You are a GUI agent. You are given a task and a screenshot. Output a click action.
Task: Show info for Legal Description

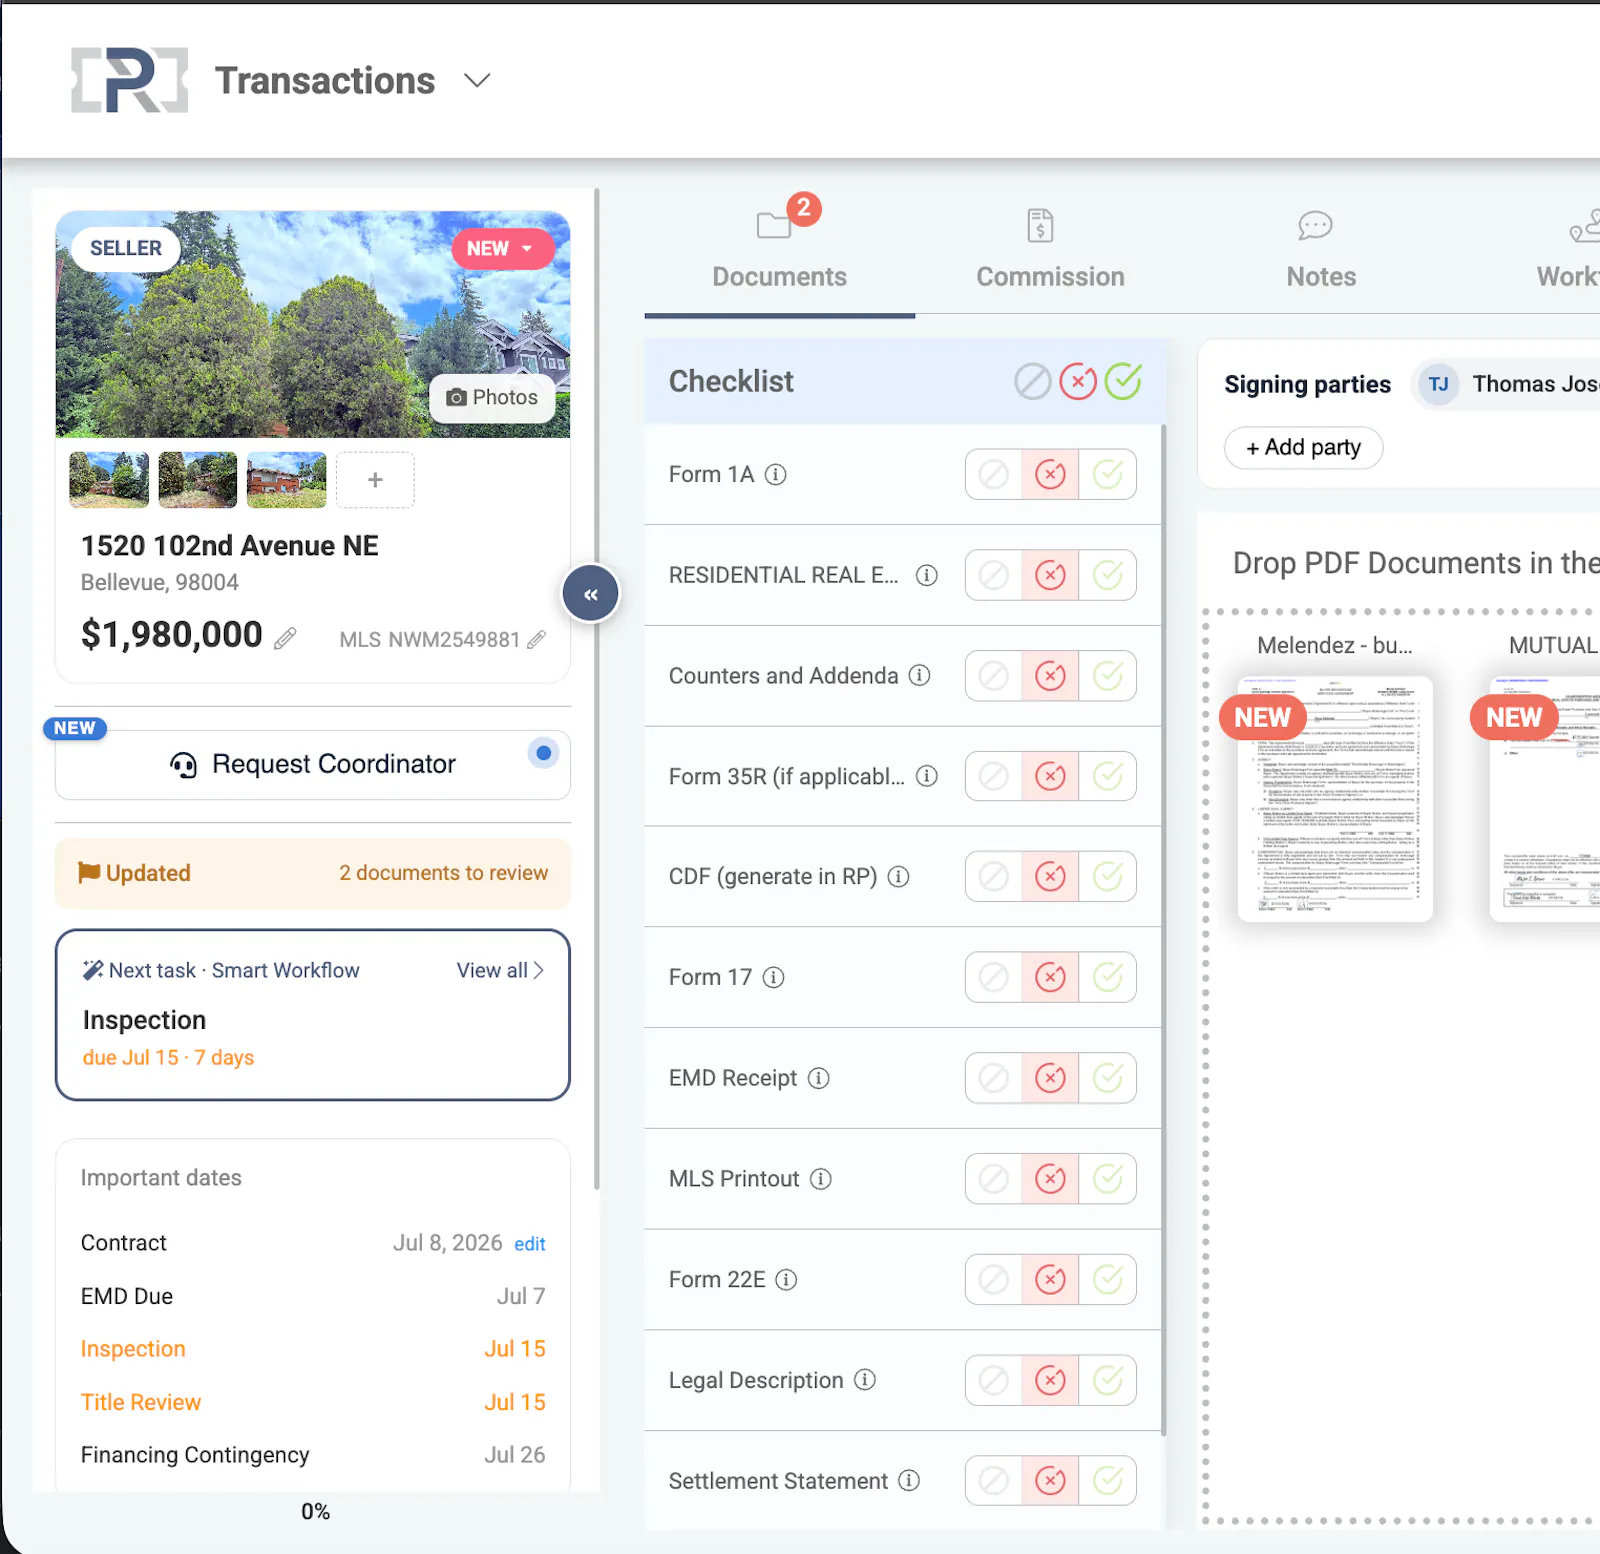865,1380
